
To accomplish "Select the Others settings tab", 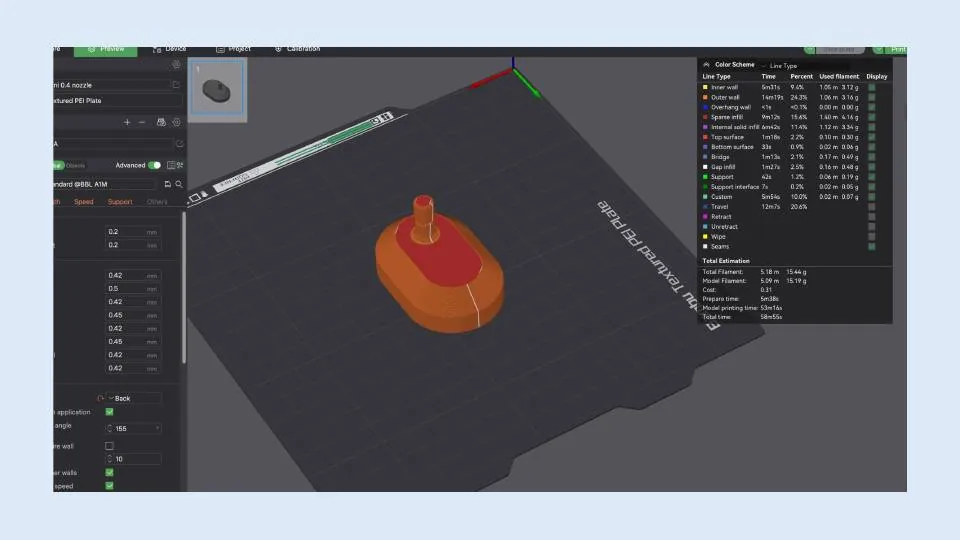I will click(157, 202).
